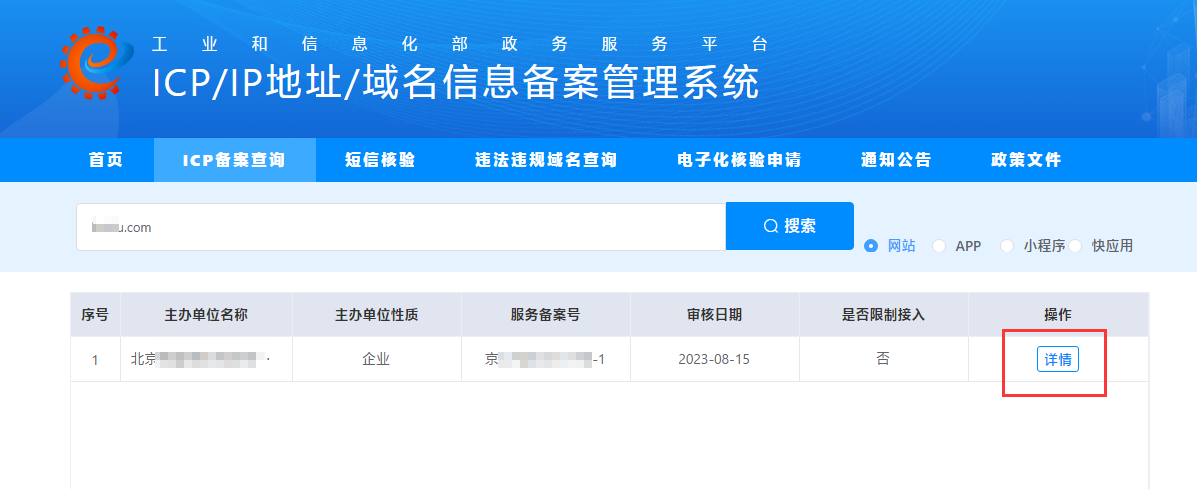Viewport: 1197px width, 489px height.
Task: Click the 否 restricted-access cell
Action: click(883, 359)
